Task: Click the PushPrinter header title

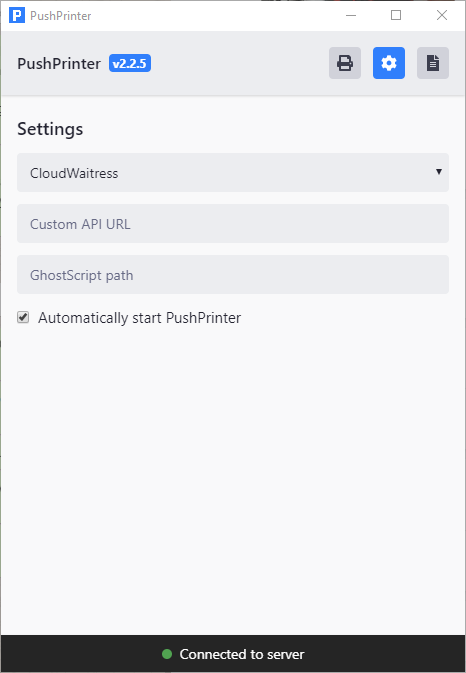Action: (59, 64)
